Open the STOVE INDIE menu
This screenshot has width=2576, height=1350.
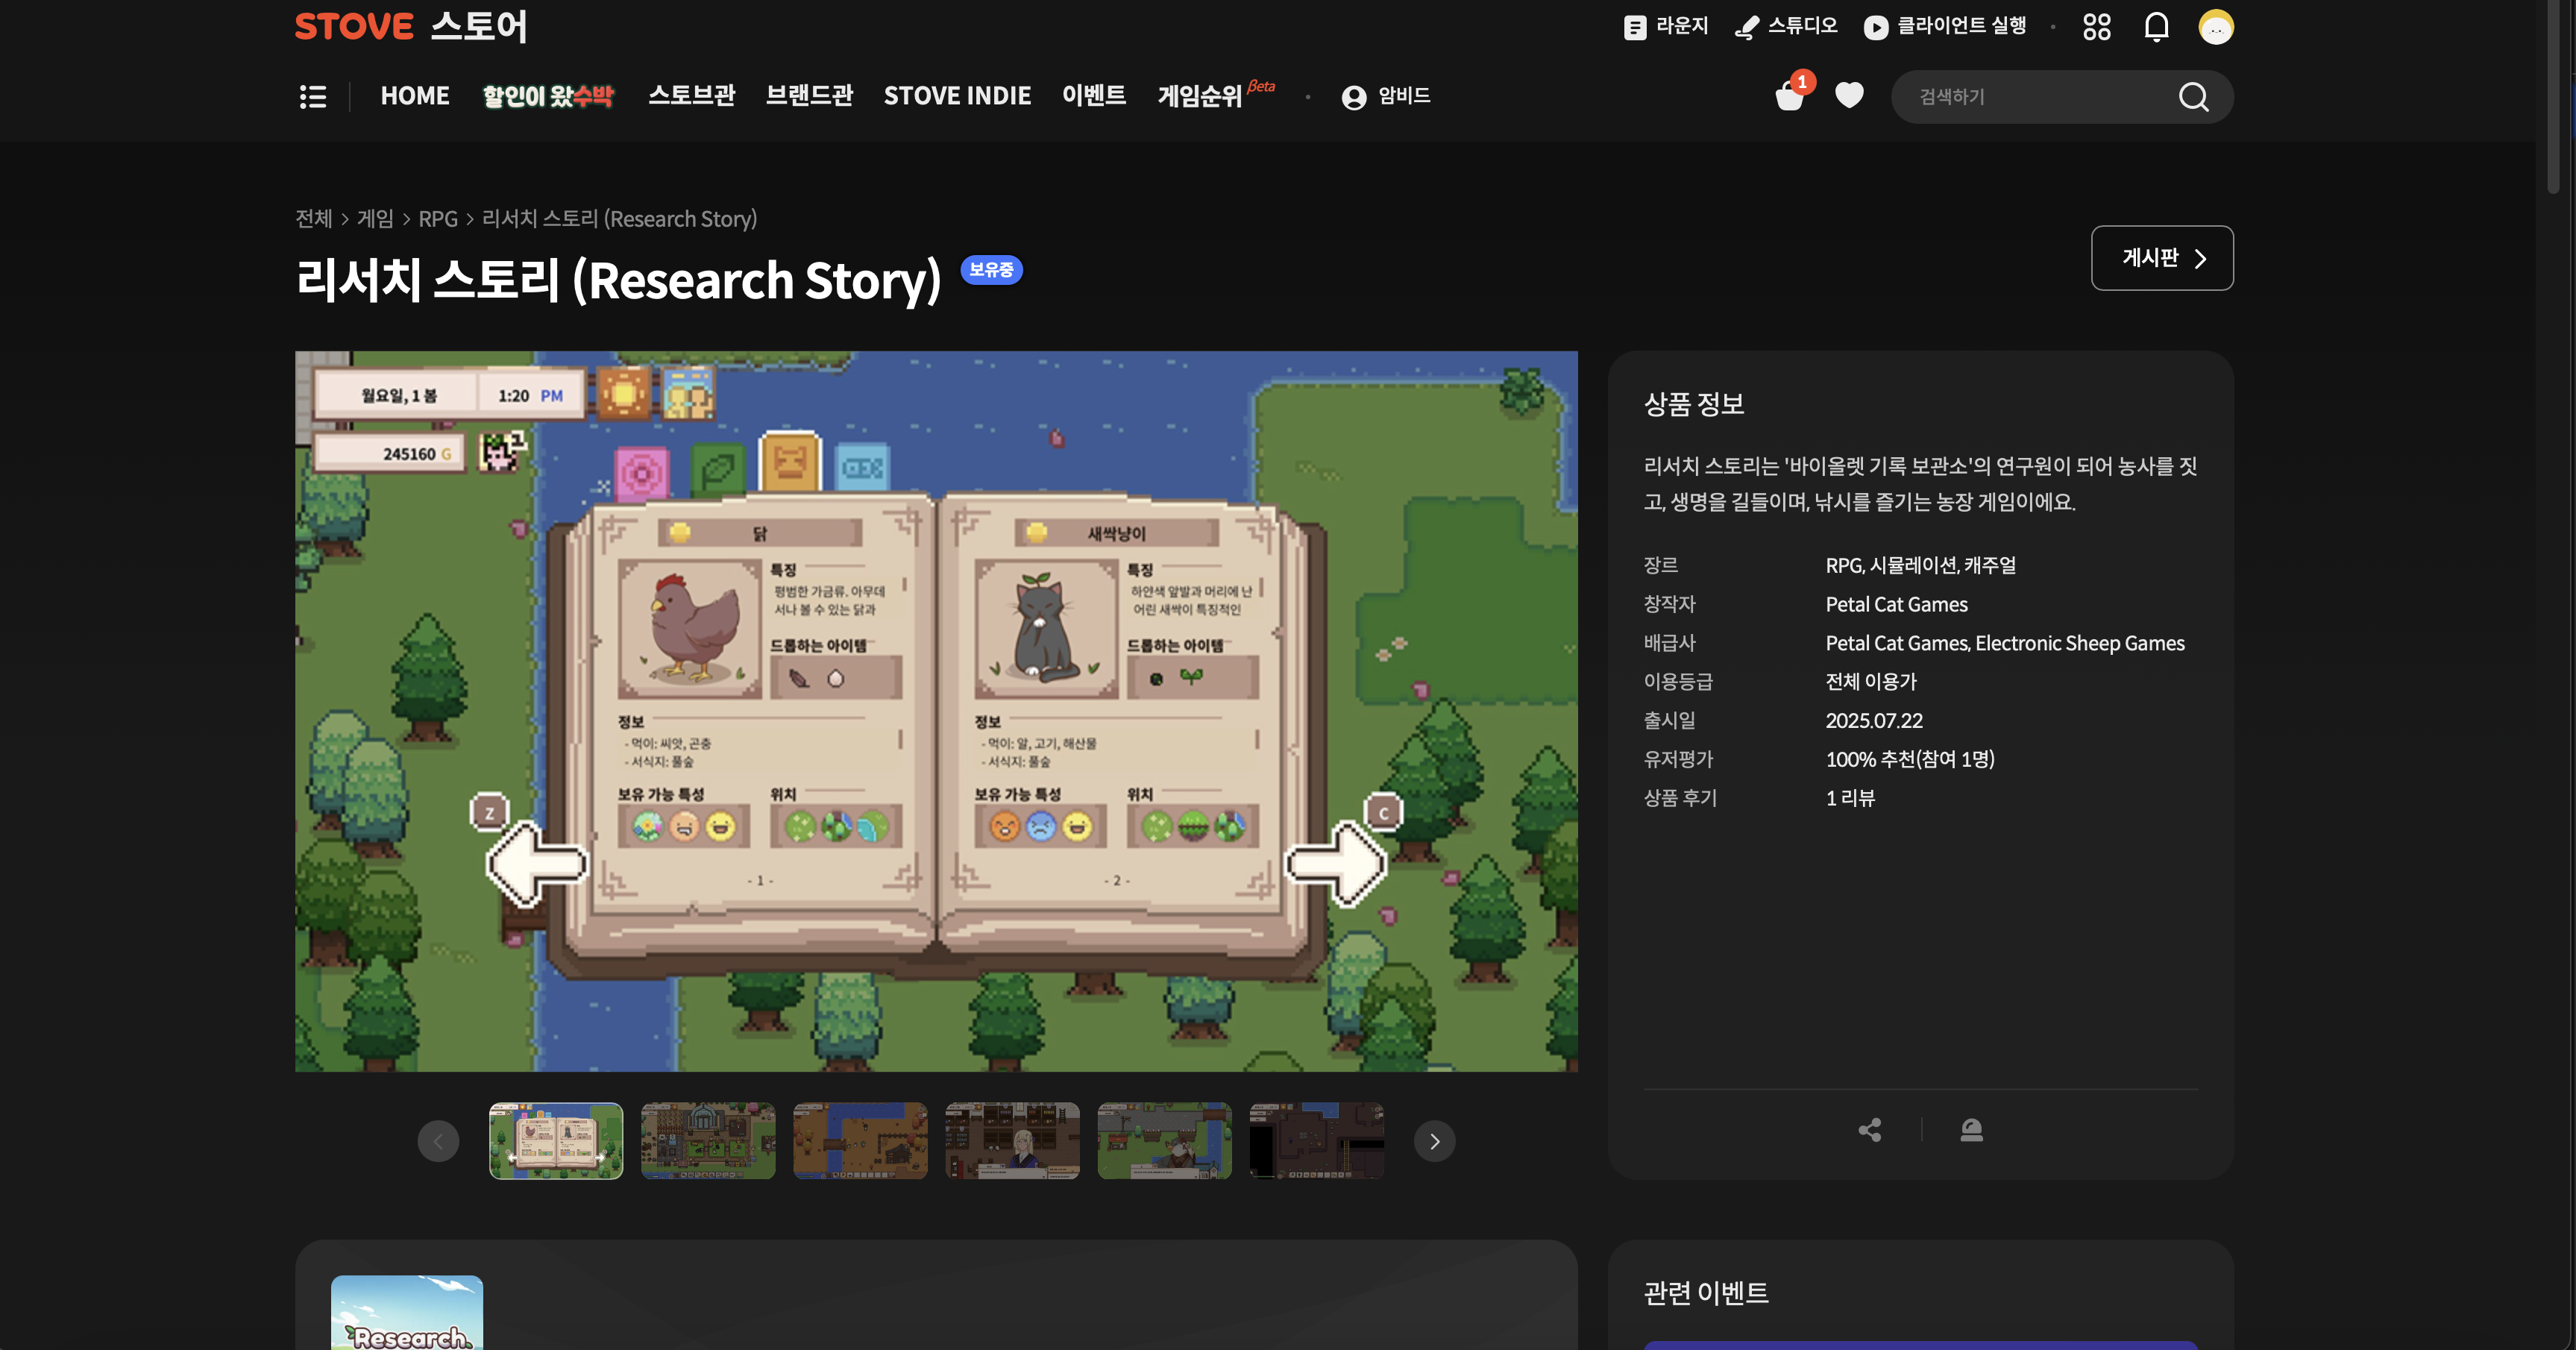[x=957, y=96]
